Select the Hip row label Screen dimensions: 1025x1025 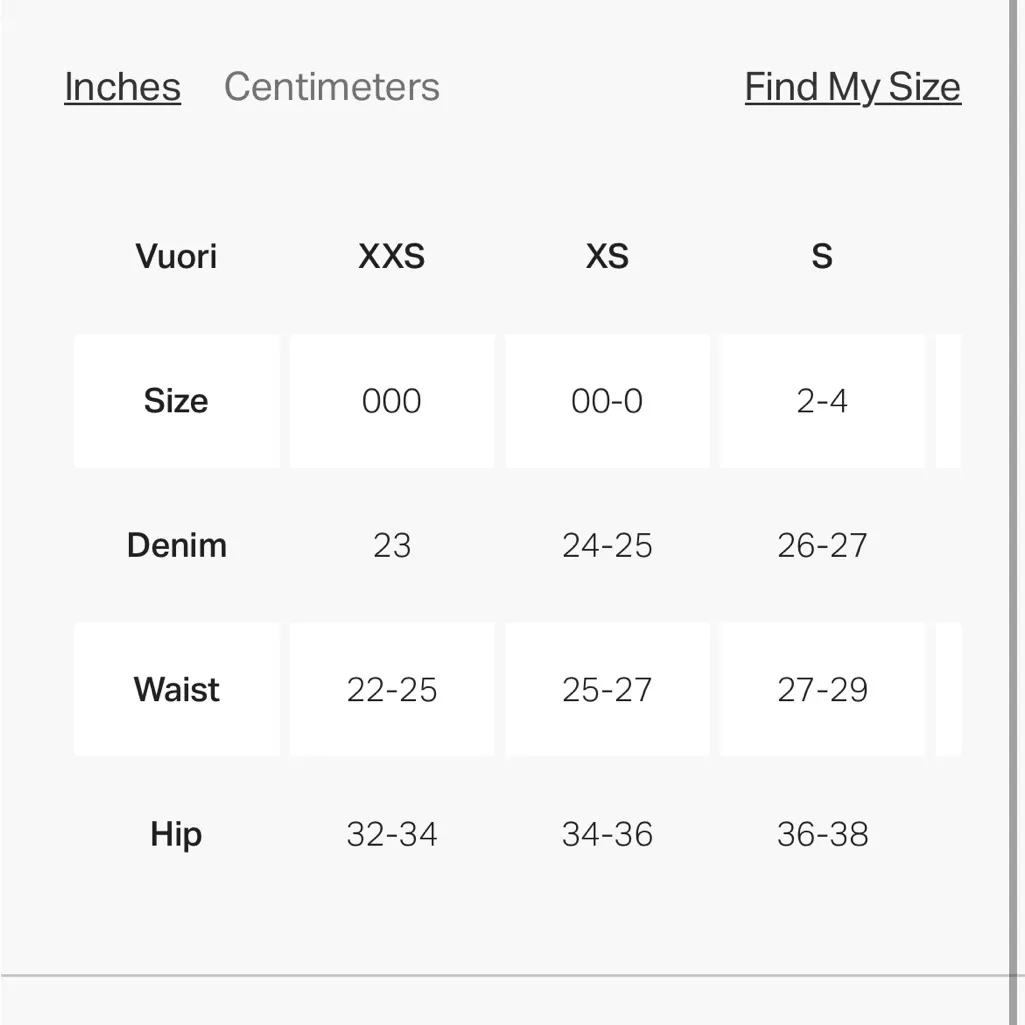[x=176, y=834]
